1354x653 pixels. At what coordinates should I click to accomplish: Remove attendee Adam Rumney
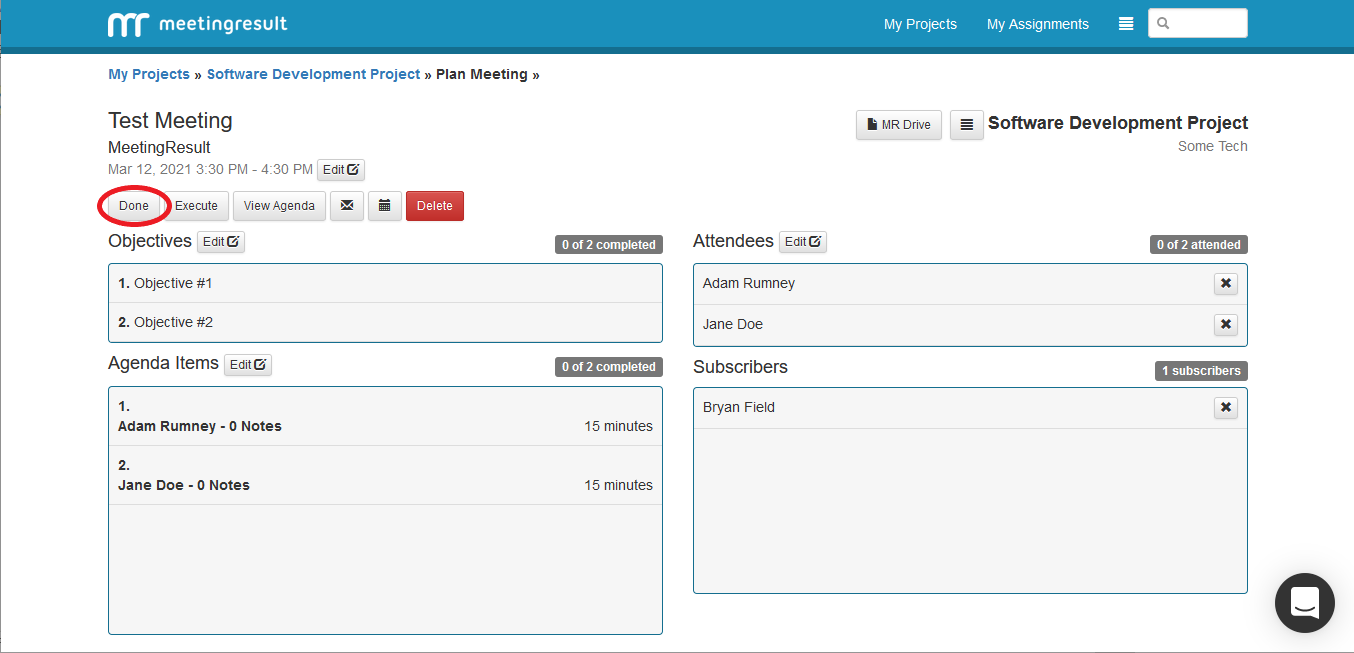point(1225,284)
